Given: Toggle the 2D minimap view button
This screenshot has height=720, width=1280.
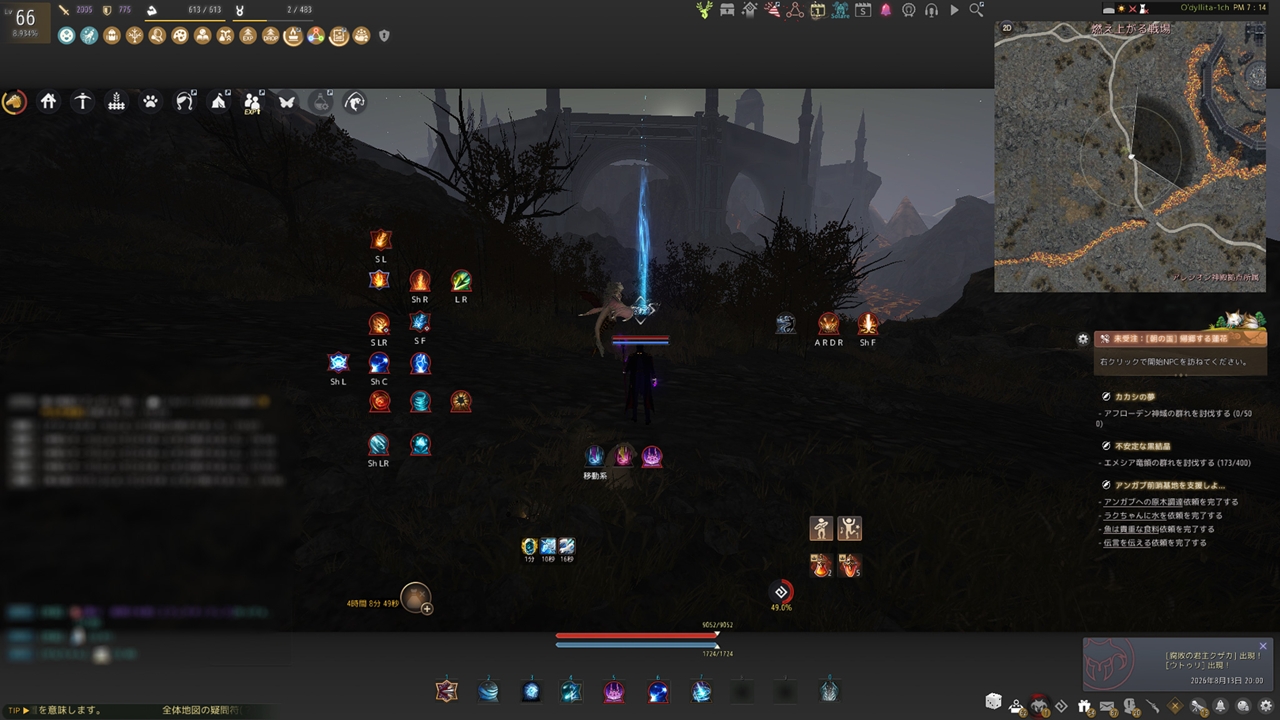Looking at the screenshot, I should pyautogui.click(x=1007, y=29).
